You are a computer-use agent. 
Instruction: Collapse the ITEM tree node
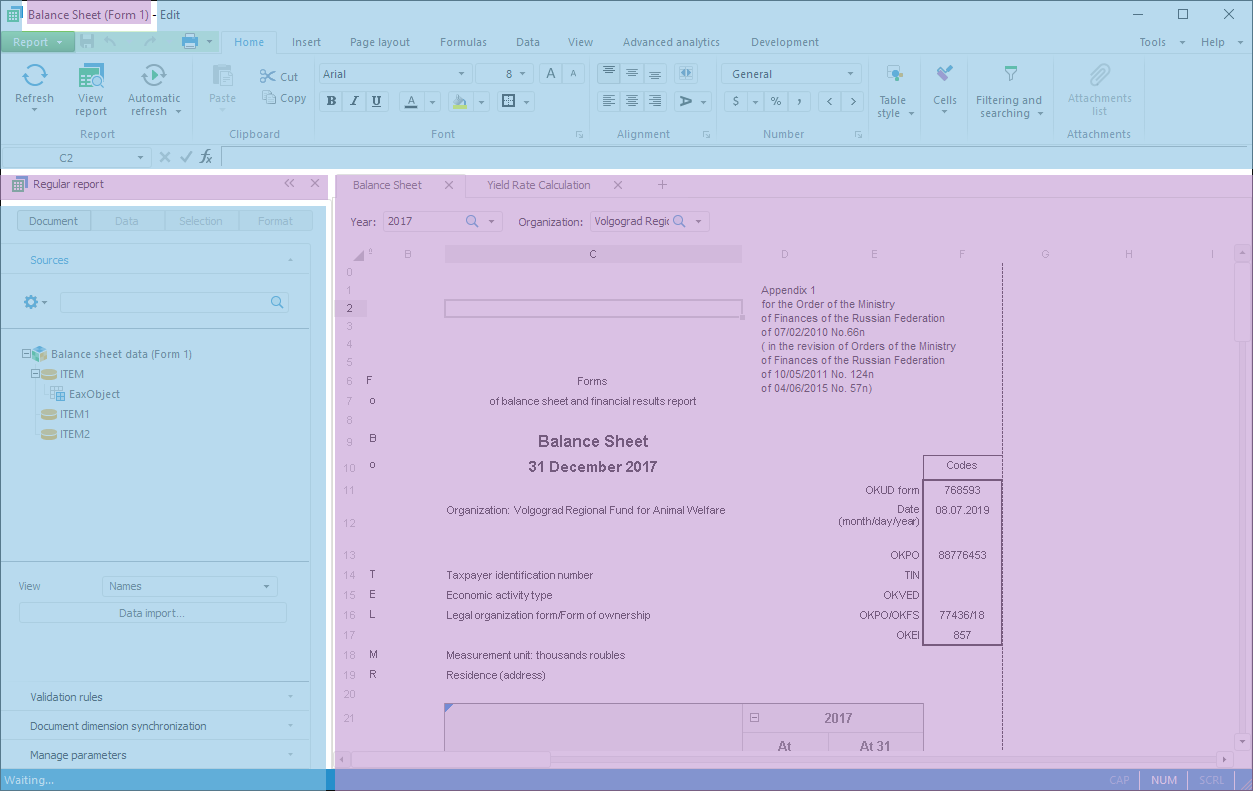[x=35, y=374]
